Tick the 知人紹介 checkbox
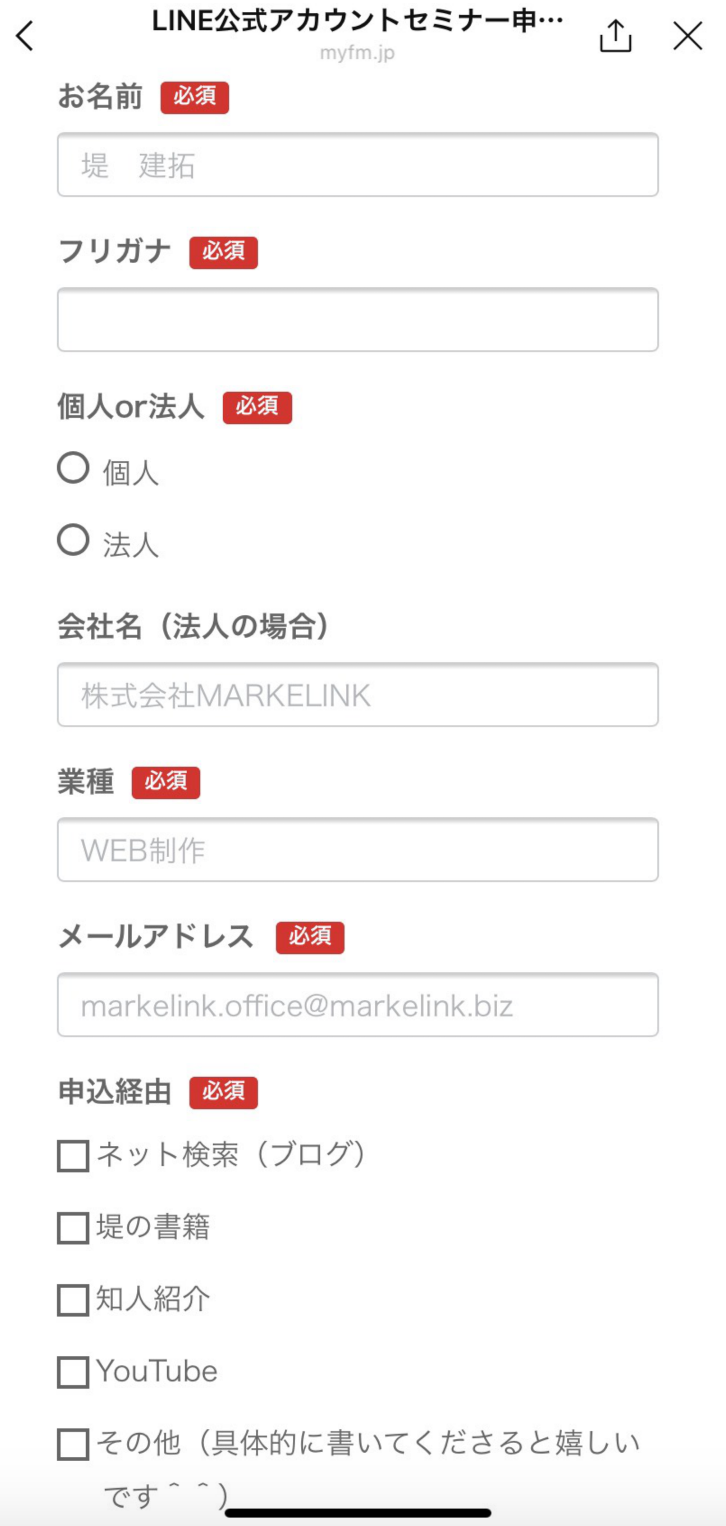726x1526 pixels. click(73, 1300)
